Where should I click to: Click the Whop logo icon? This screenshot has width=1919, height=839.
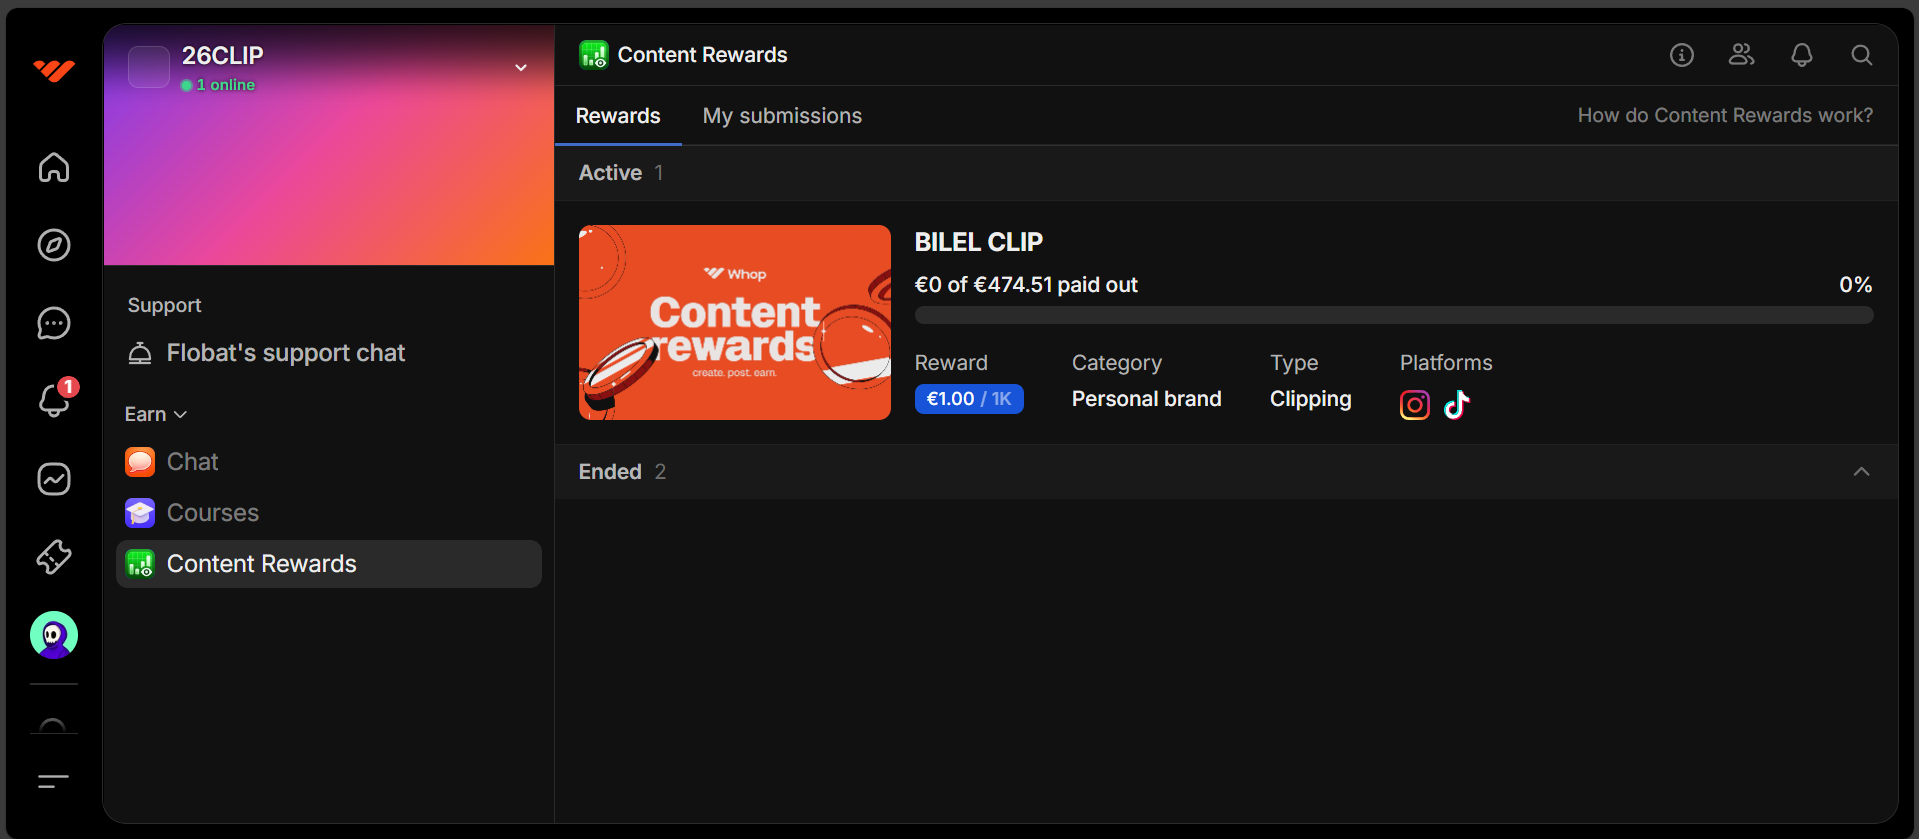point(54,70)
